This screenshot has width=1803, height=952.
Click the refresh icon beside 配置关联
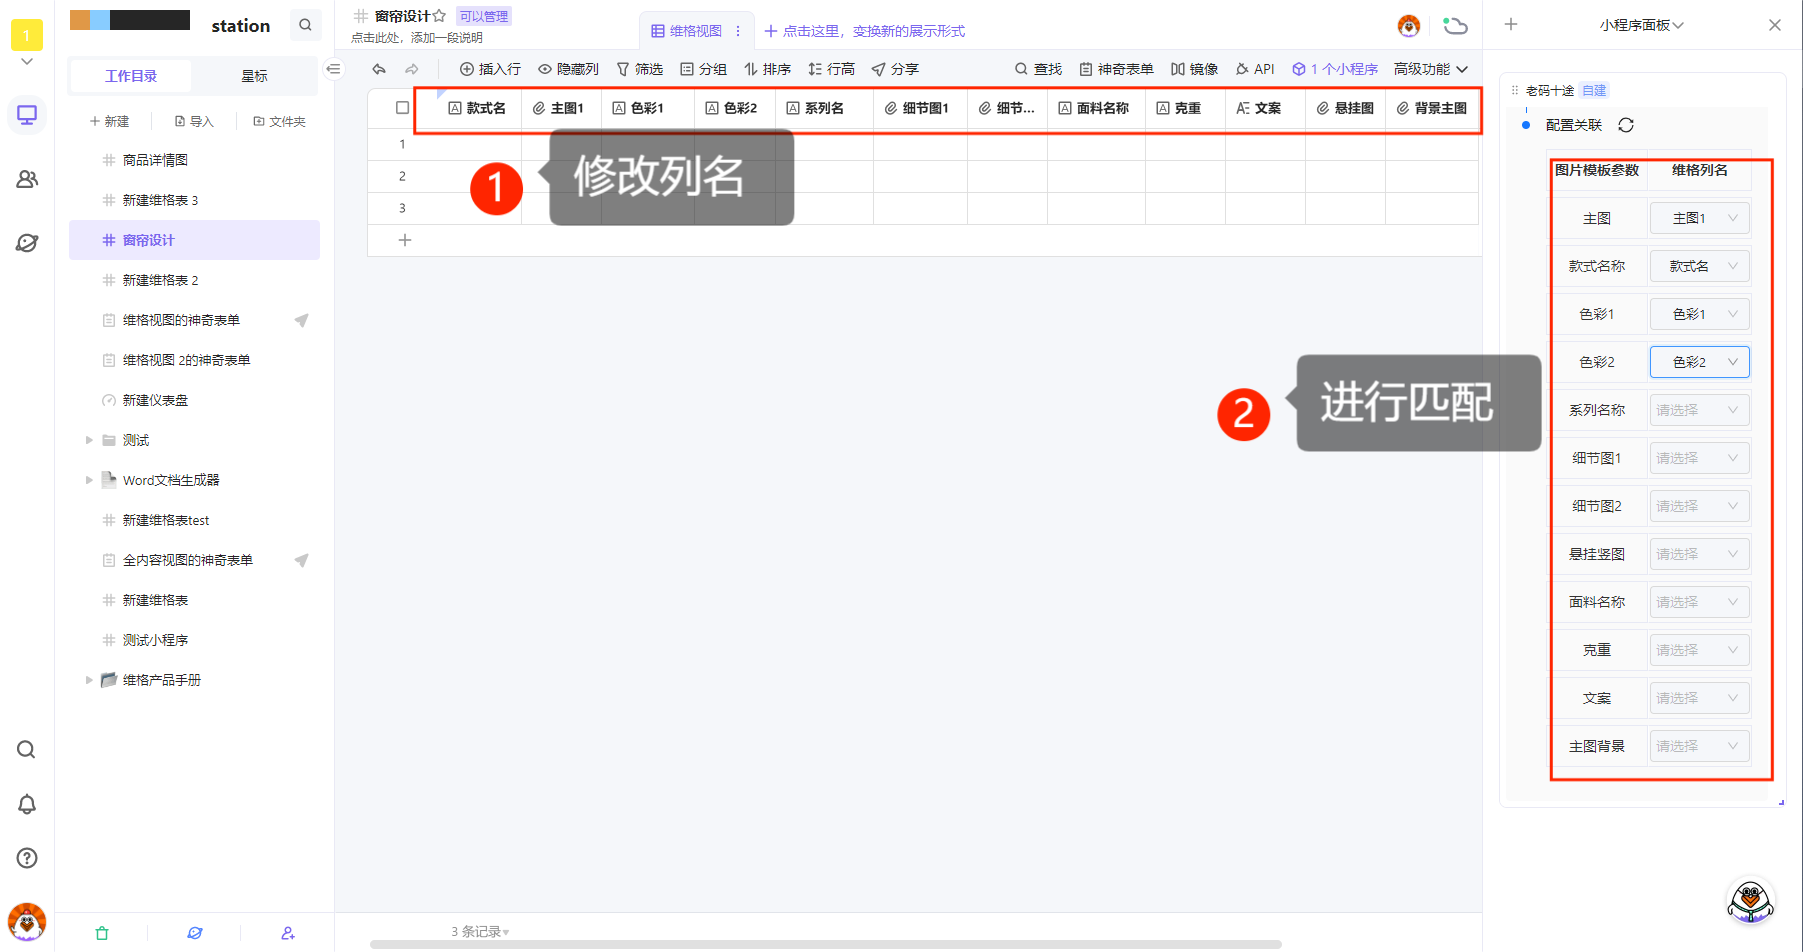click(1626, 125)
